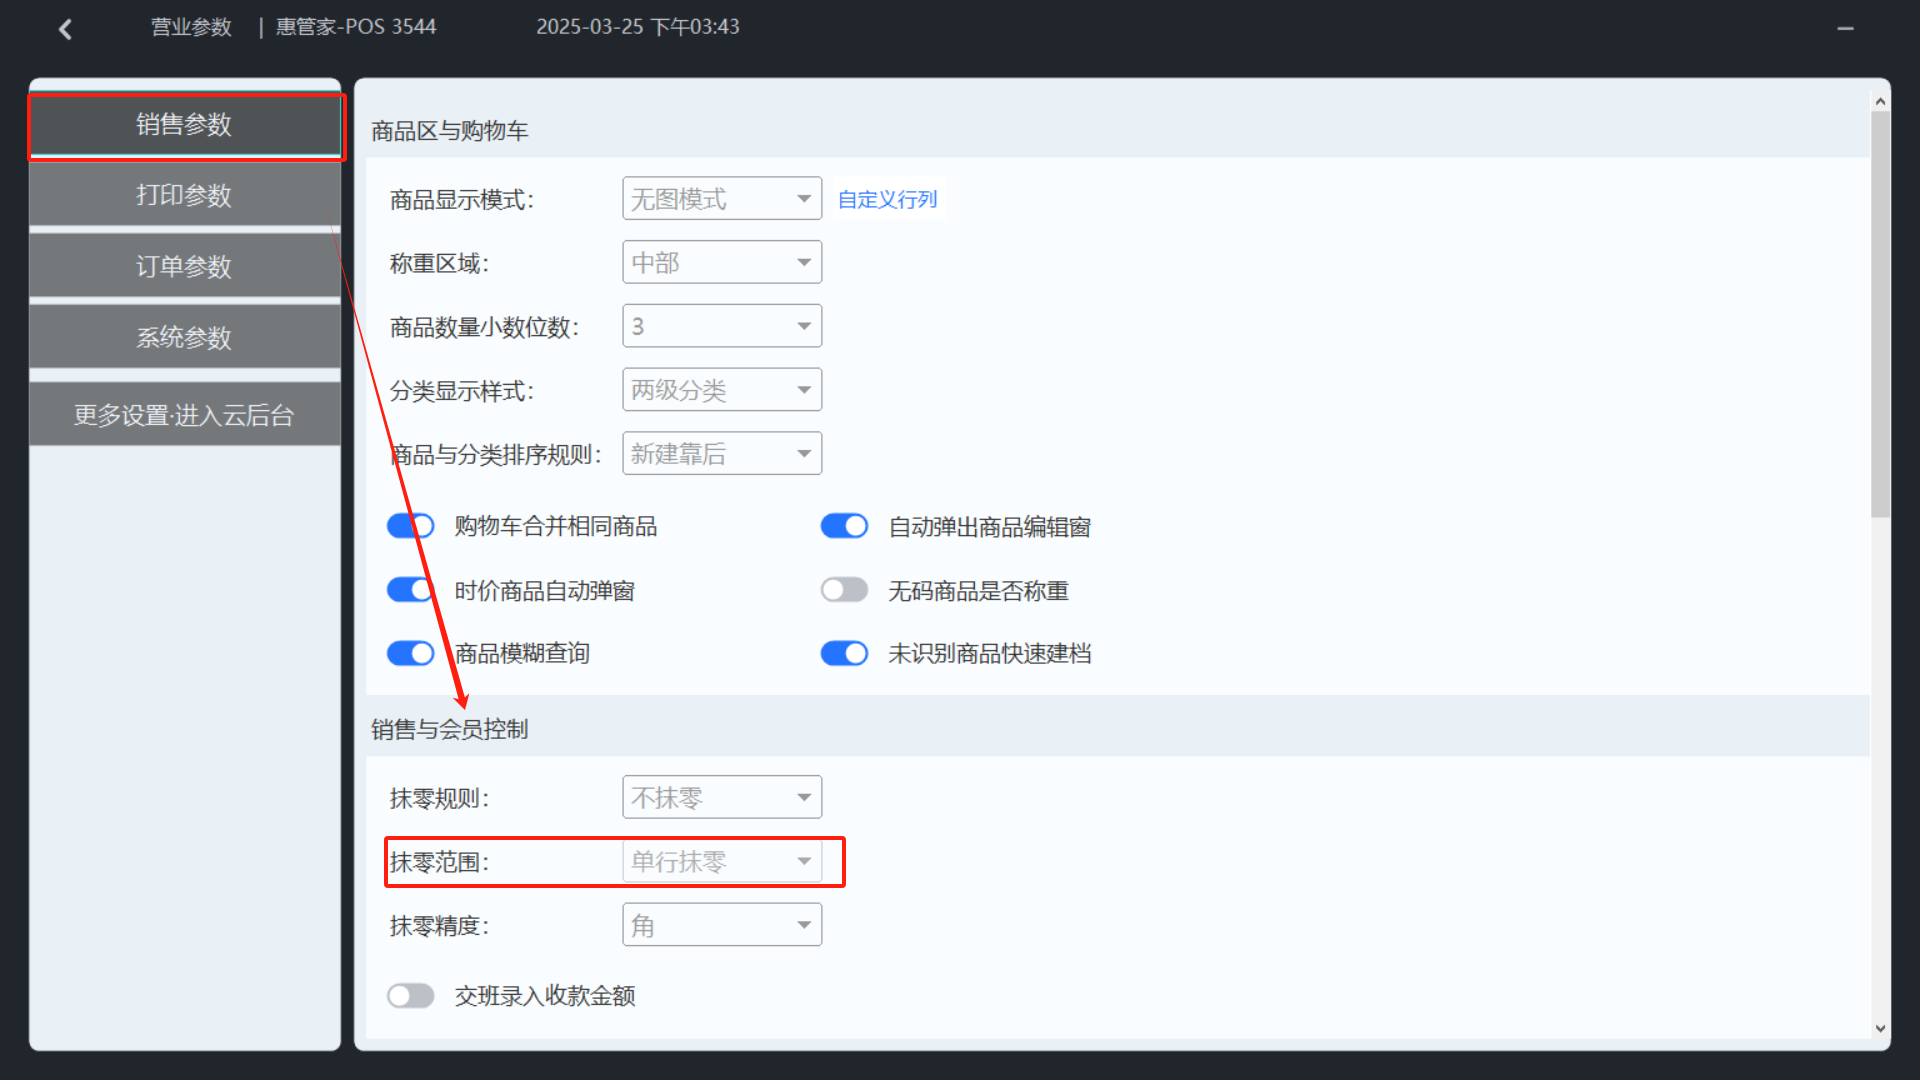Click the scrollbar up arrow
Image resolution: width=1920 pixels, height=1080 pixels.
pos(1880,101)
